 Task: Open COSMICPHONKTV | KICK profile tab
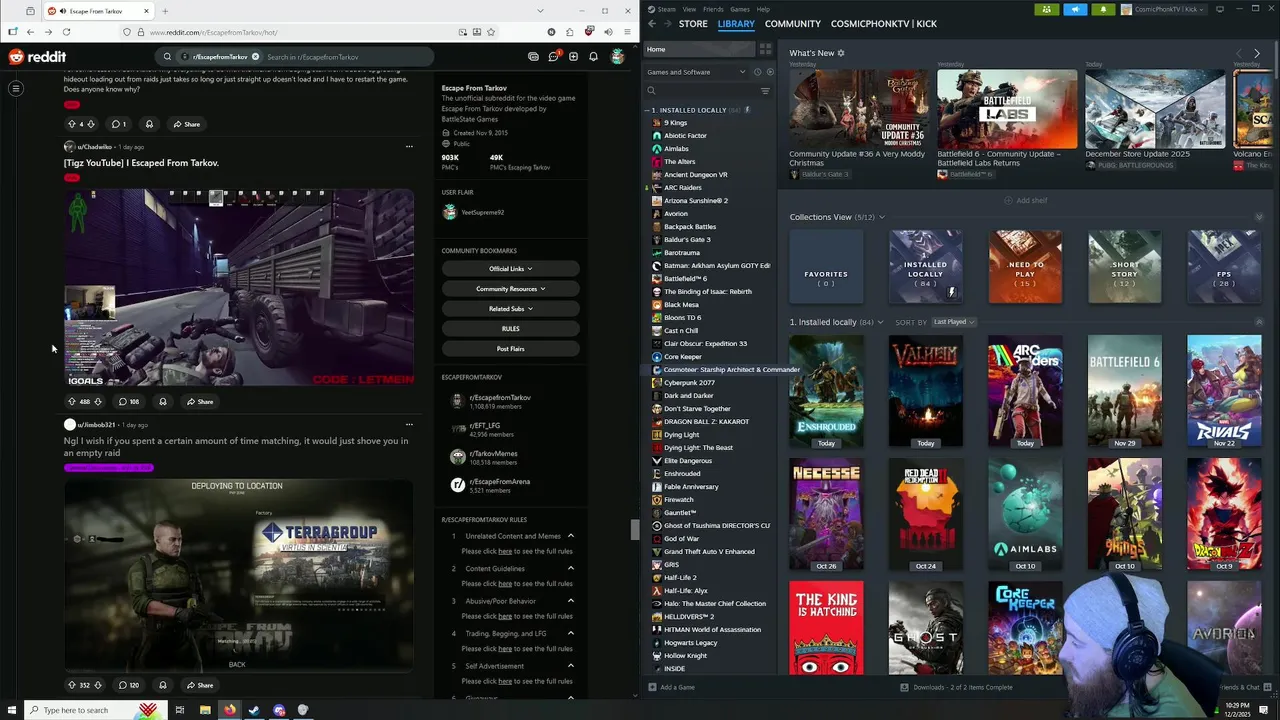pyautogui.click(x=884, y=23)
